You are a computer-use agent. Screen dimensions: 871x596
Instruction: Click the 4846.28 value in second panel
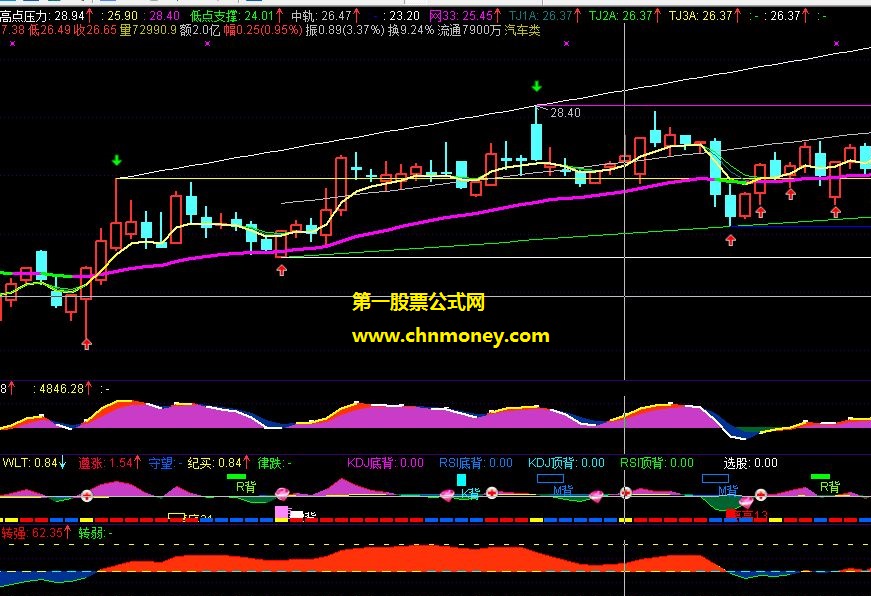(x=62, y=389)
